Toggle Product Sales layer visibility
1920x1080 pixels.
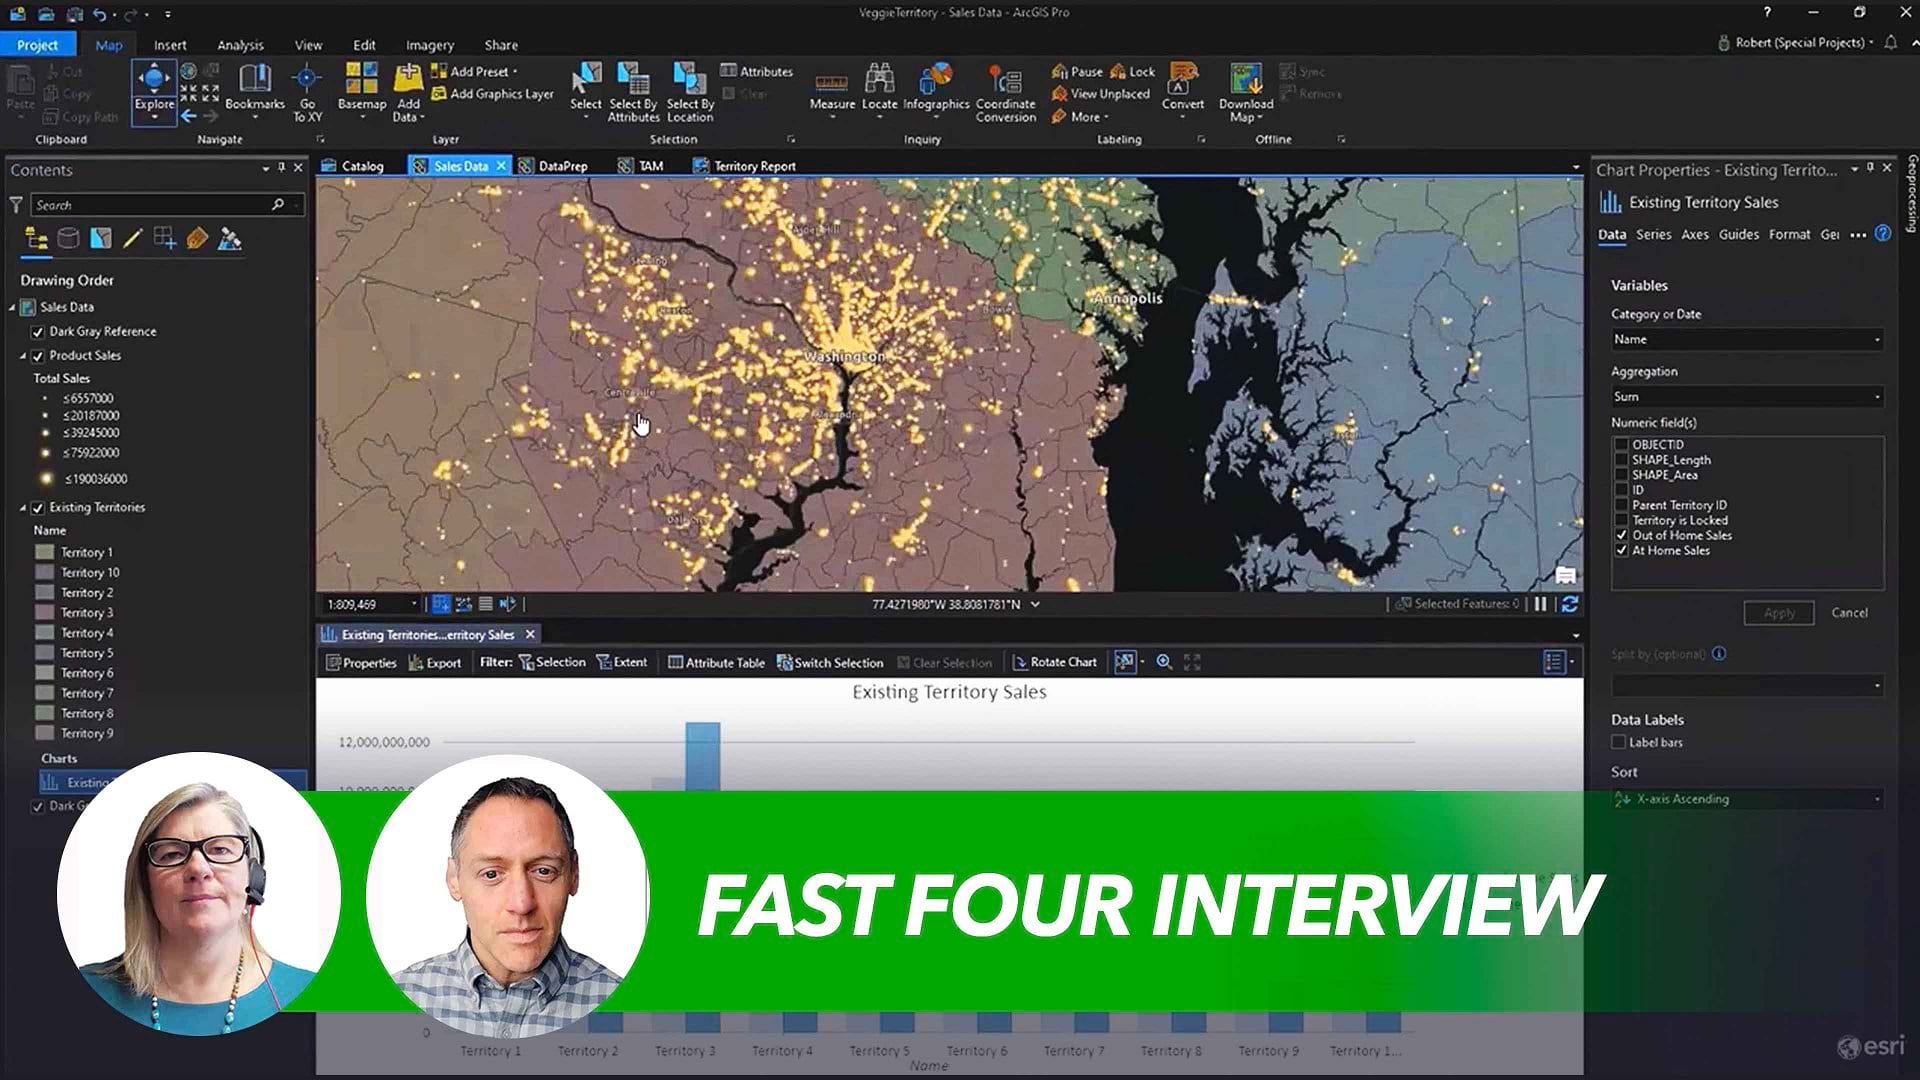(x=38, y=356)
